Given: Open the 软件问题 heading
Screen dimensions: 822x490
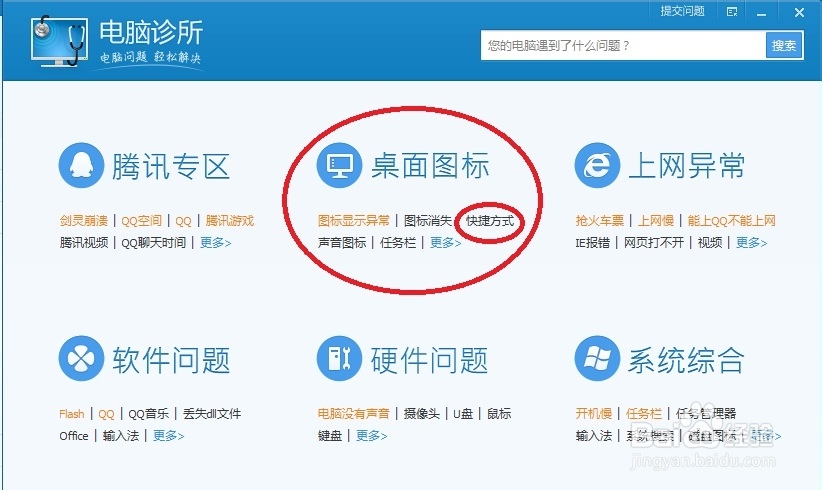Looking at the screenshot, I should pyautogui.click(x=171, y=360).
